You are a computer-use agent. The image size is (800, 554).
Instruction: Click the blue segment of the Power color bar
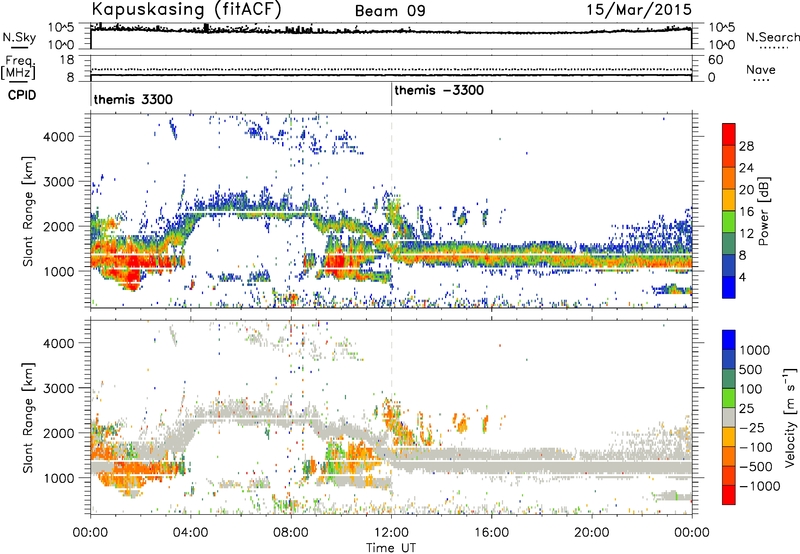coord(729,287)
